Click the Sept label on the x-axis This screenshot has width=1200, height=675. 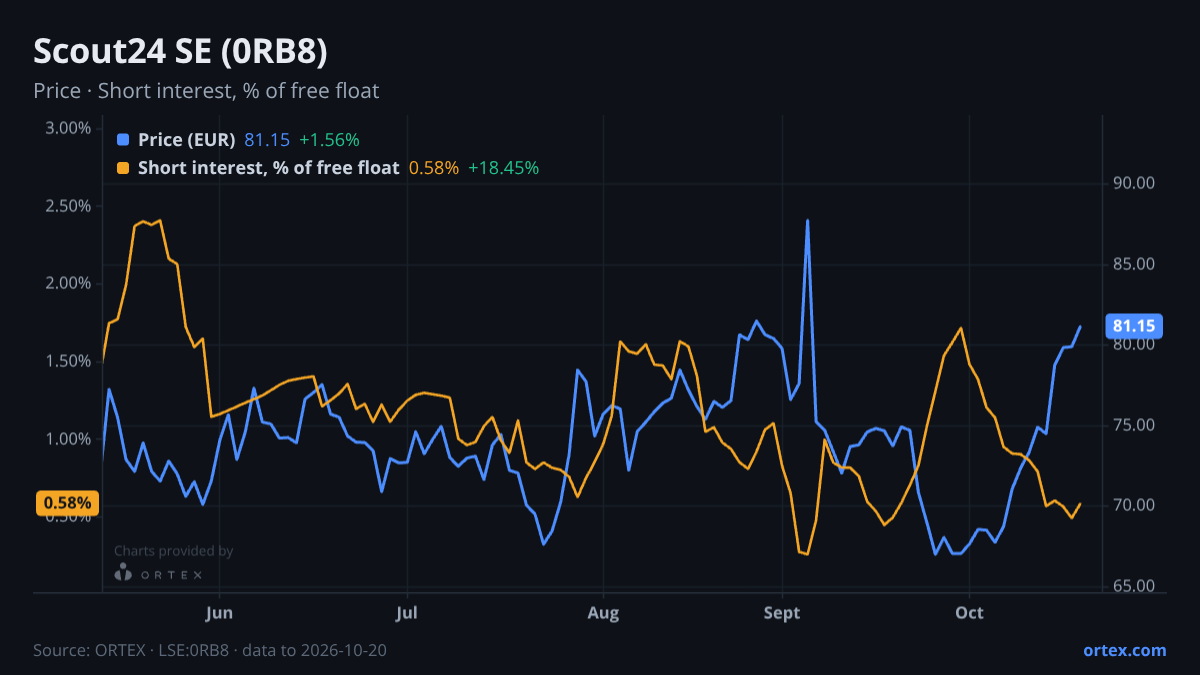pos(782,612)
